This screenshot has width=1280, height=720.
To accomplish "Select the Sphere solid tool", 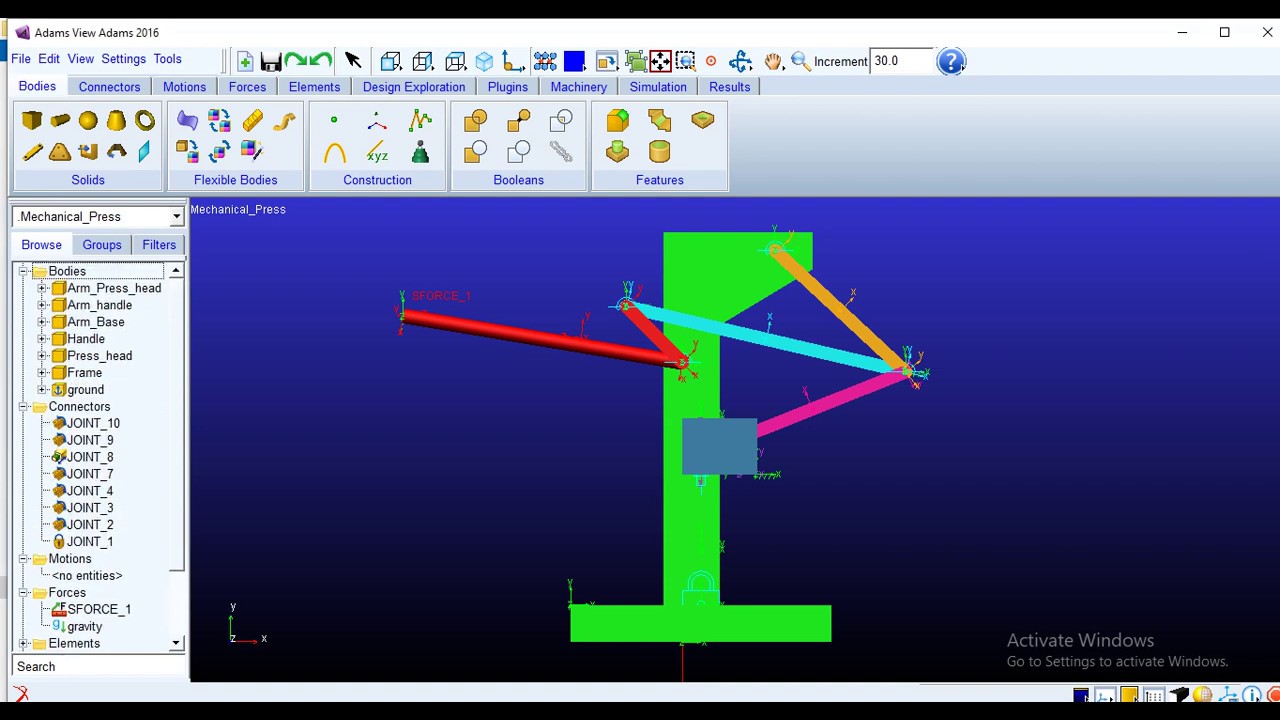I will 88,121.
